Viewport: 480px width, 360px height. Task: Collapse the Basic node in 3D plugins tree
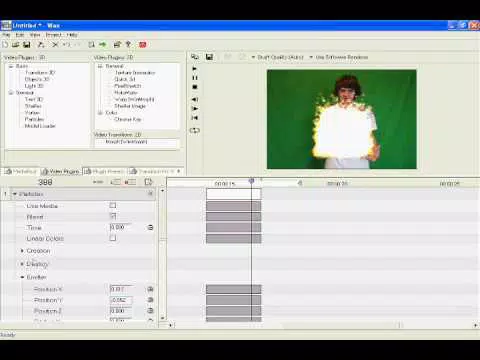pos(11,66)
